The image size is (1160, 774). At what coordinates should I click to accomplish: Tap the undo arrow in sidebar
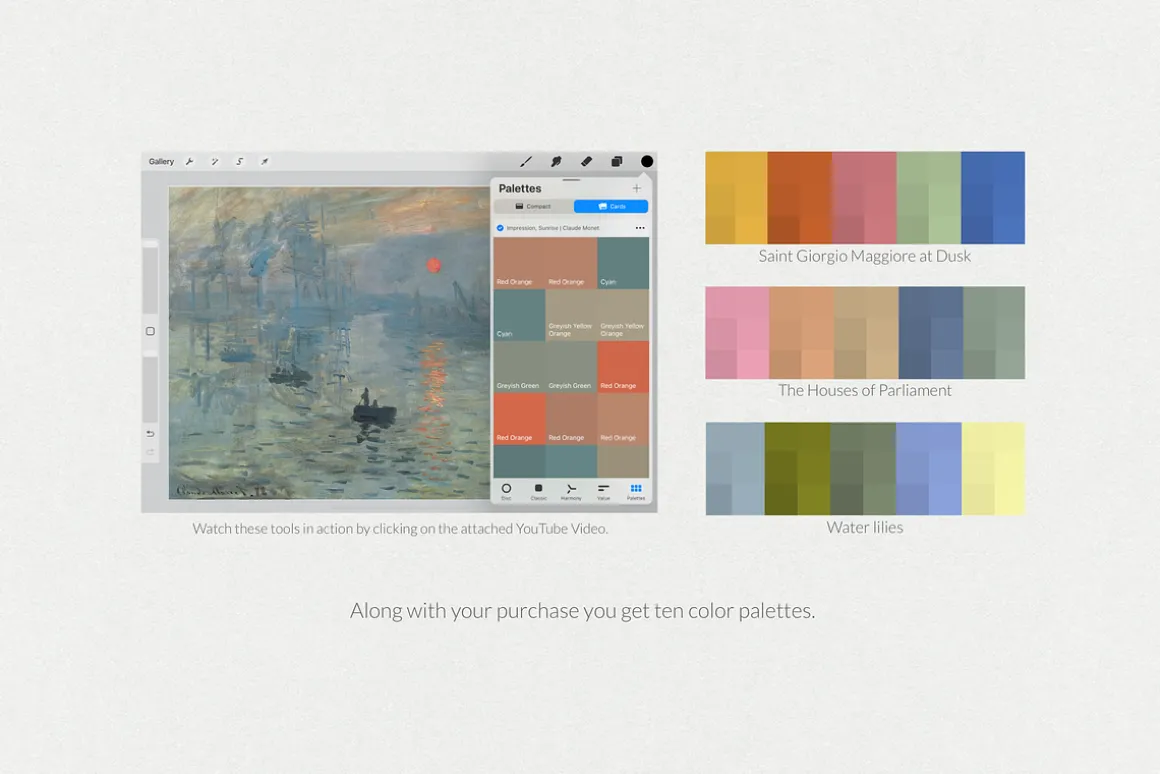[150, 434]
